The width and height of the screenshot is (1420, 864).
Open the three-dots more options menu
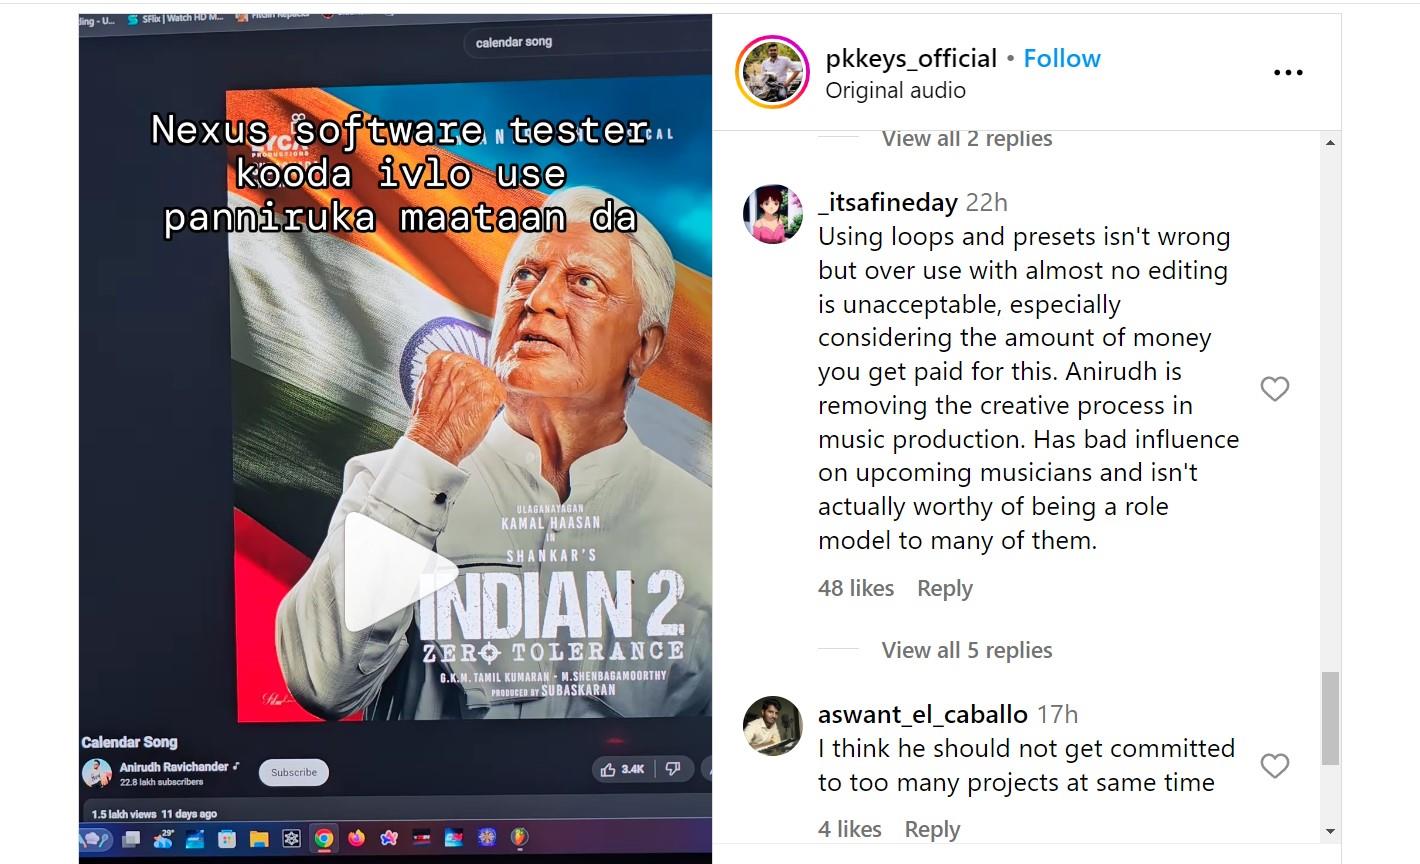point(1288,72)
